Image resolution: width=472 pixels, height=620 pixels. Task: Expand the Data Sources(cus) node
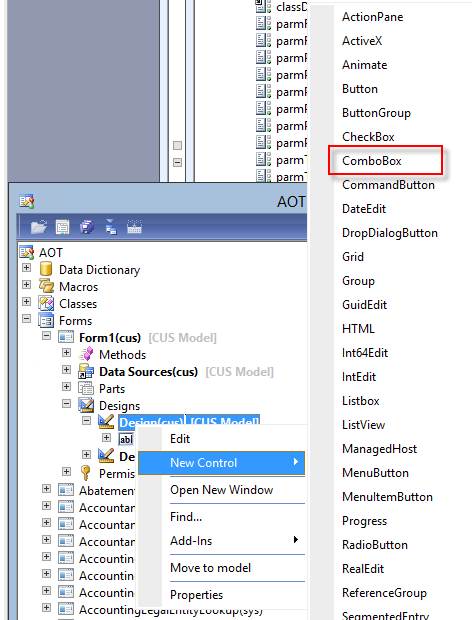click(66, 370)
